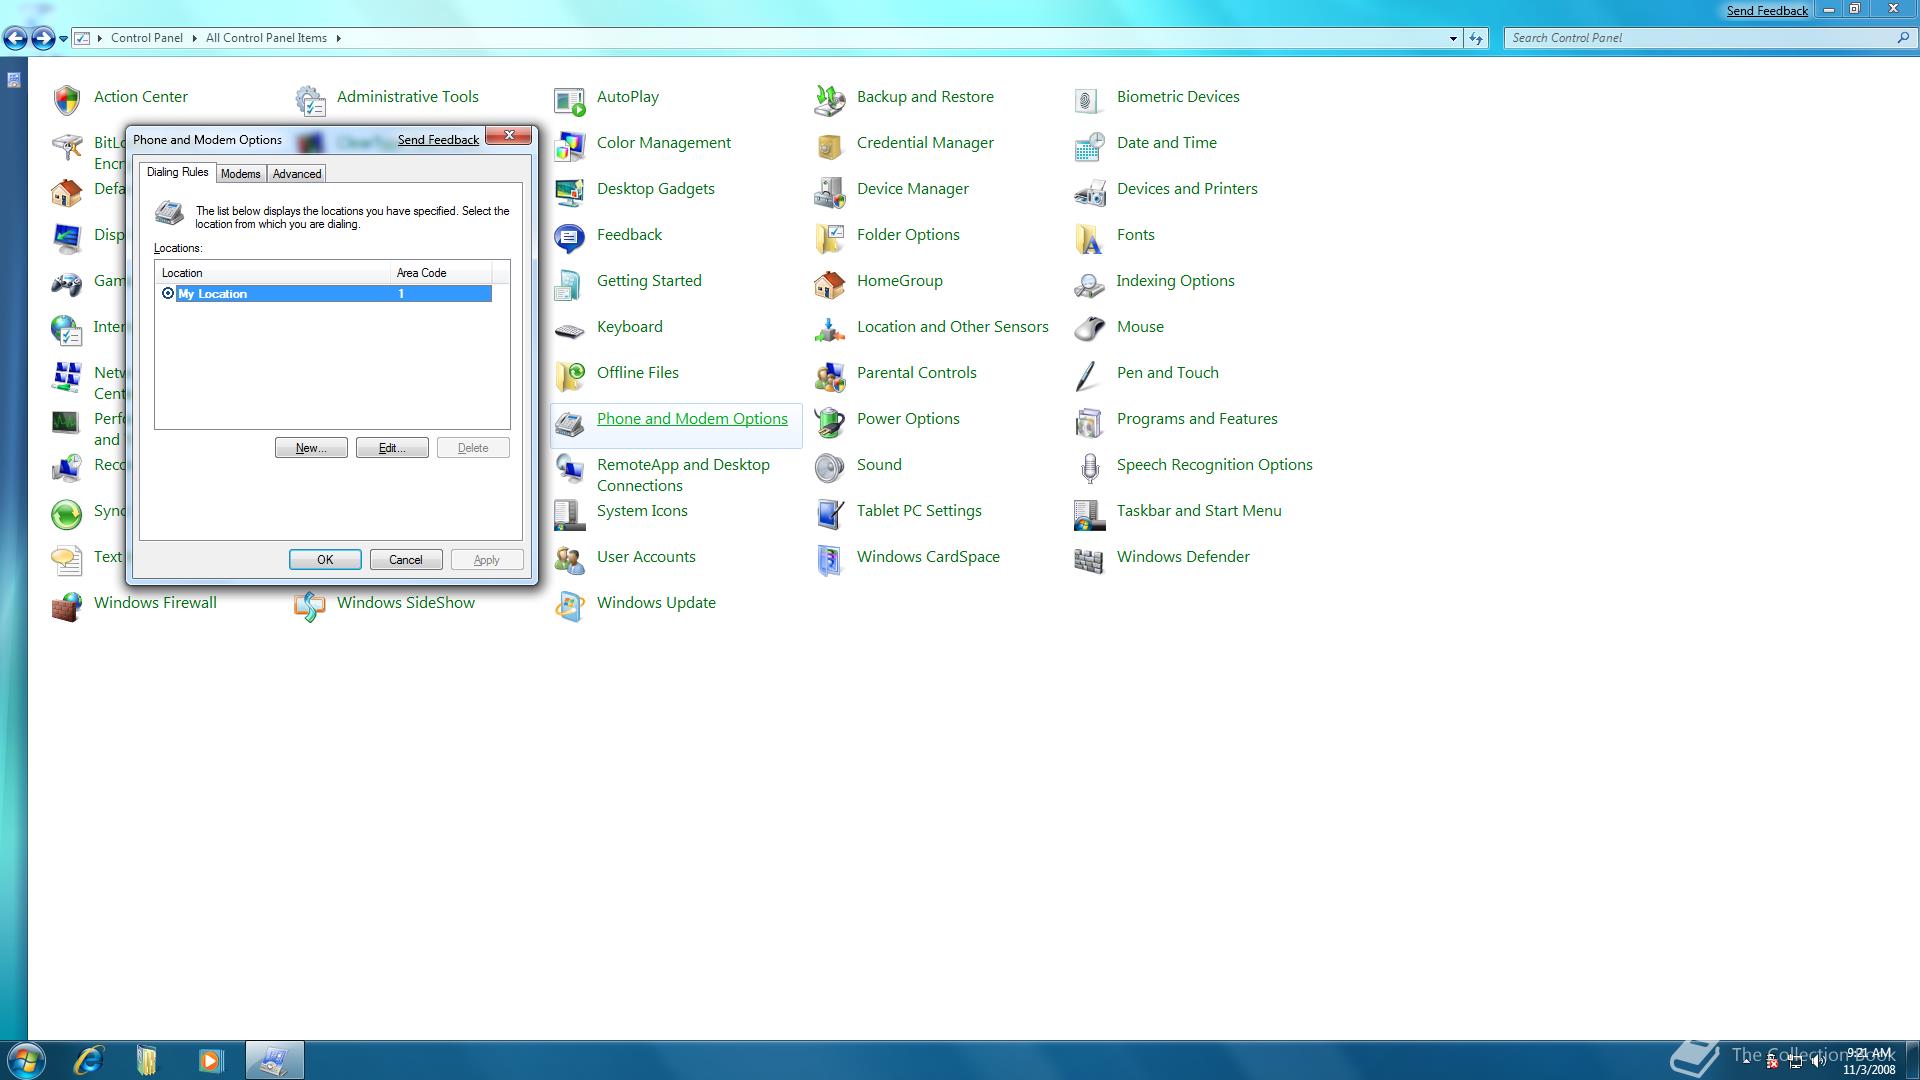Image resolution: width=1920 pixels, height=1080 pixels.
Task: Open the Windows Update icon
Action: (570, 605)
